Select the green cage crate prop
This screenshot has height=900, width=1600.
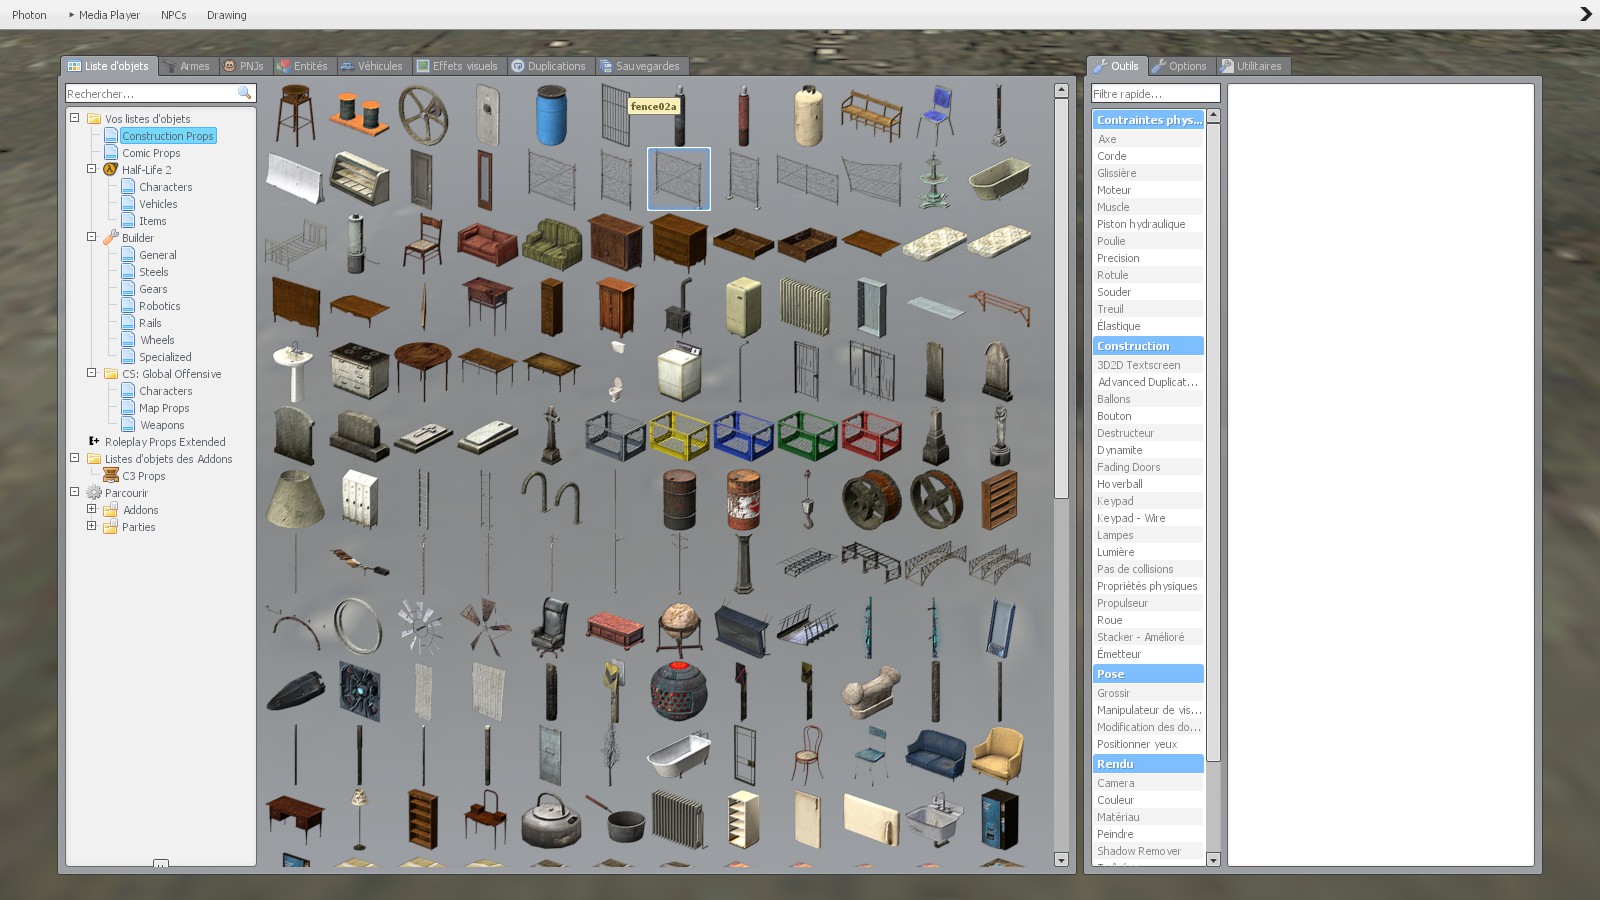807,435
